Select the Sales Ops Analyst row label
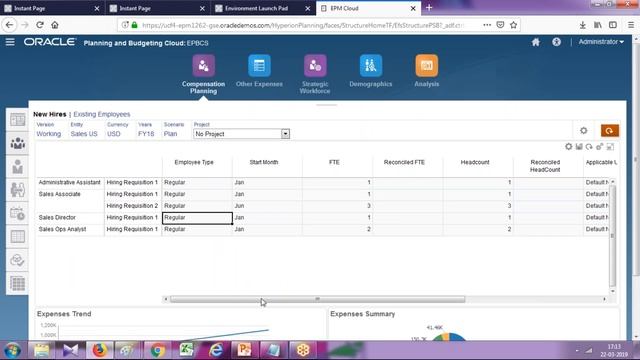Viewport: 640px width, 360px height. point(62,229)
